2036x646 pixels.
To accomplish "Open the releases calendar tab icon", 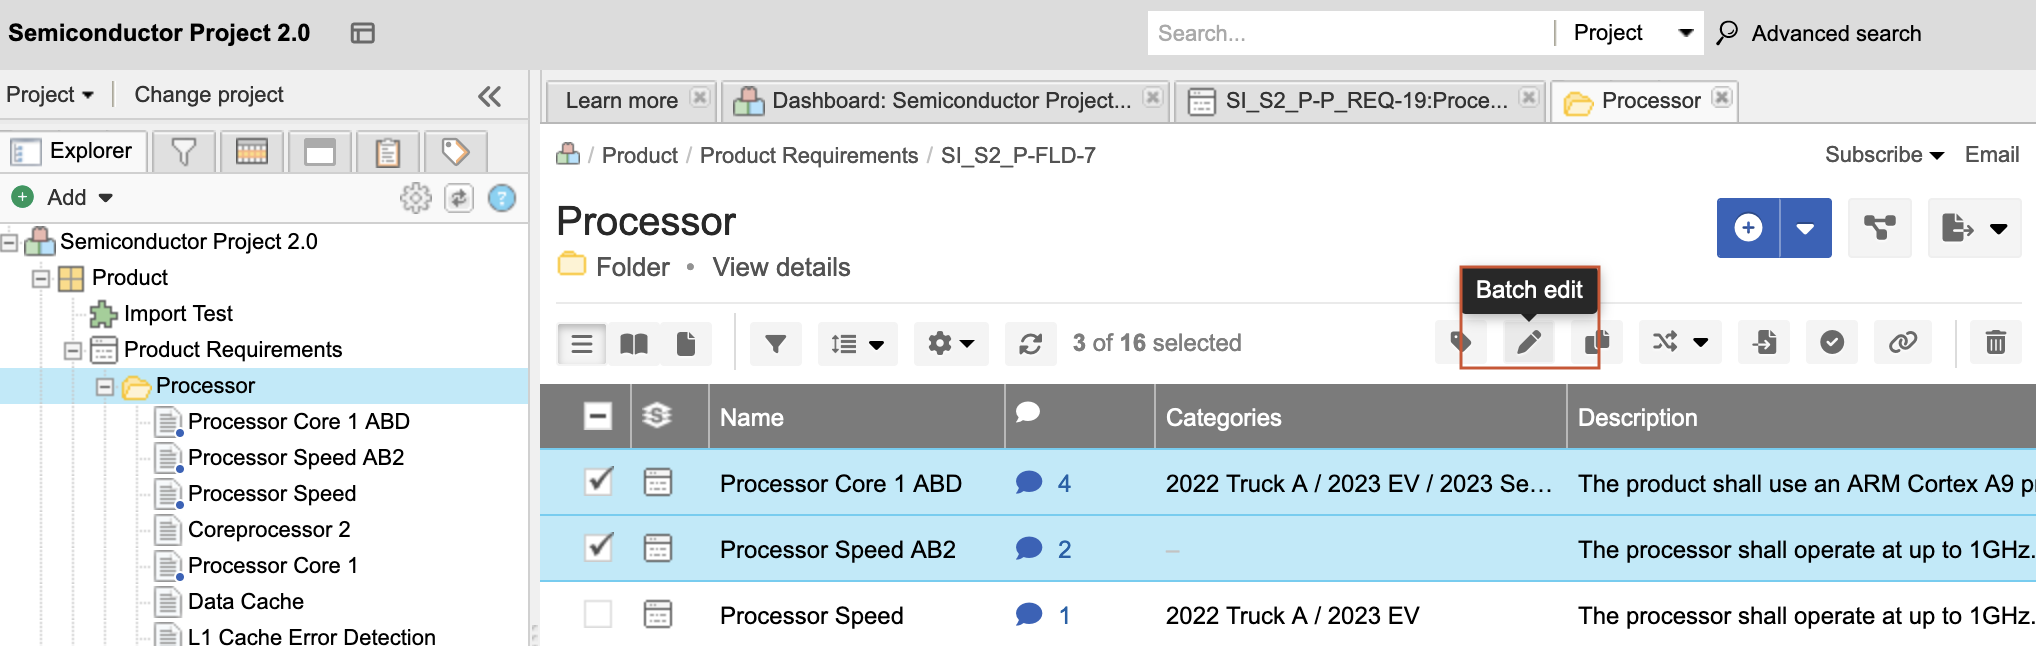I will click(252, 152).
